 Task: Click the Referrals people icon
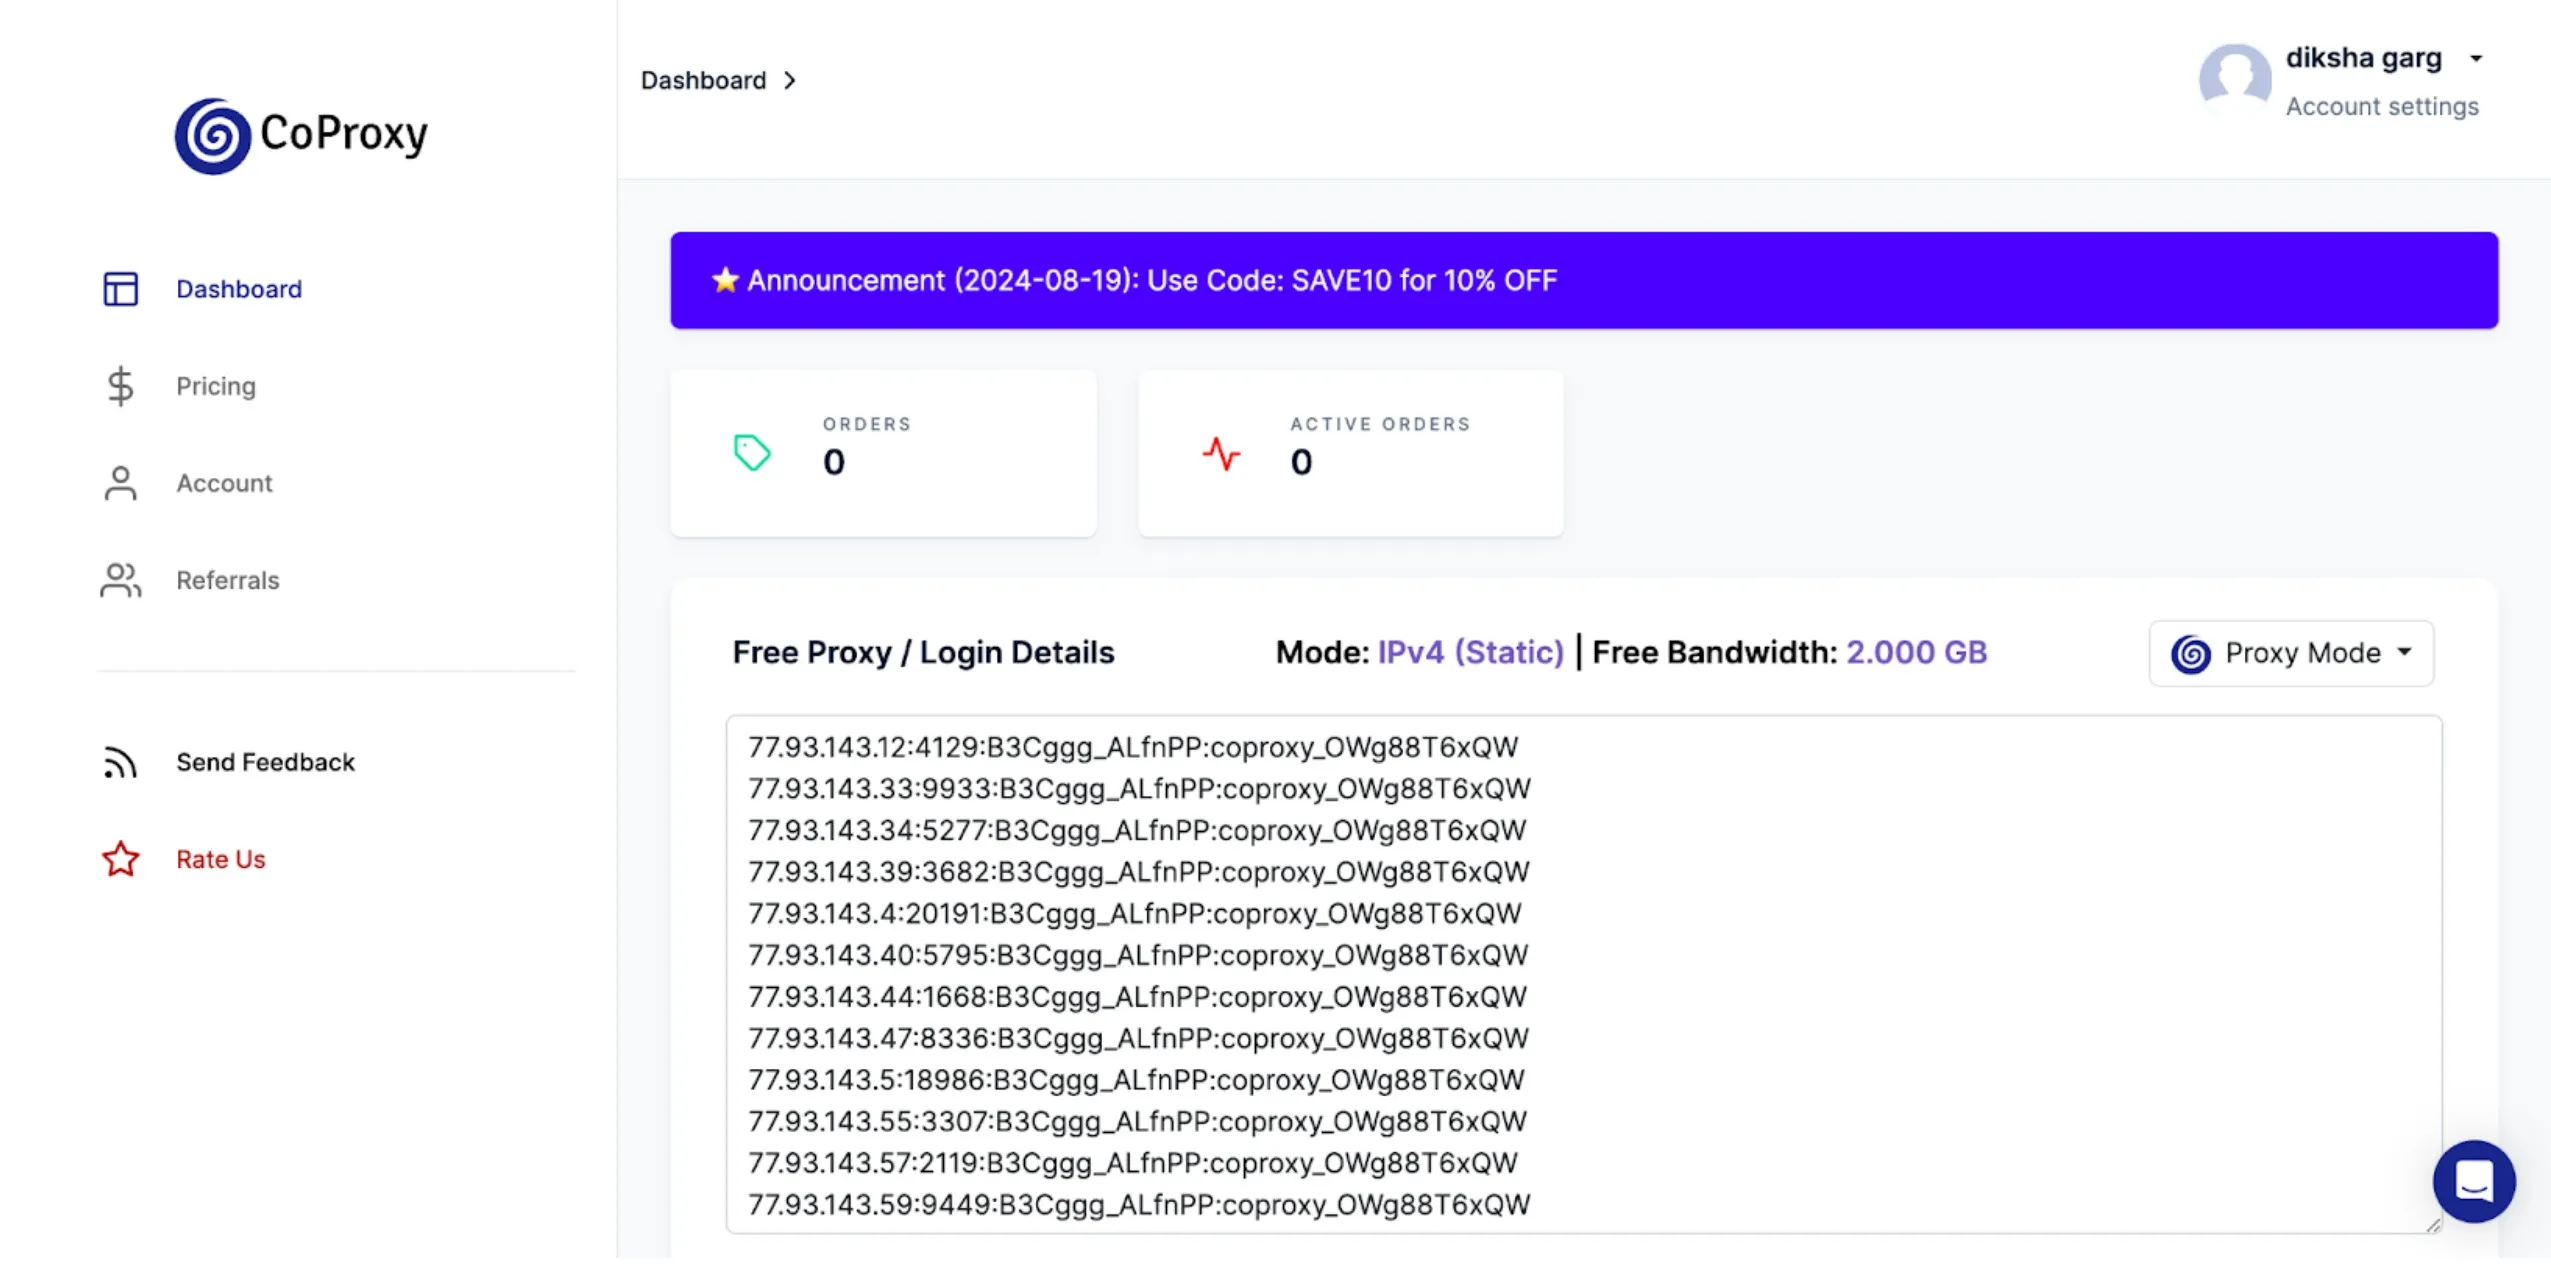point(121,580)
